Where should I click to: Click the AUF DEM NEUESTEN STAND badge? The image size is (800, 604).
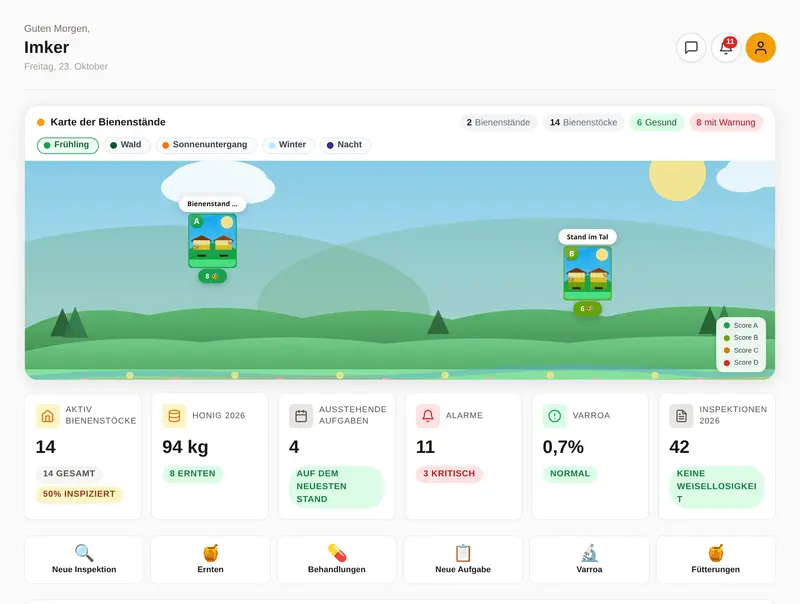[336, 487]
